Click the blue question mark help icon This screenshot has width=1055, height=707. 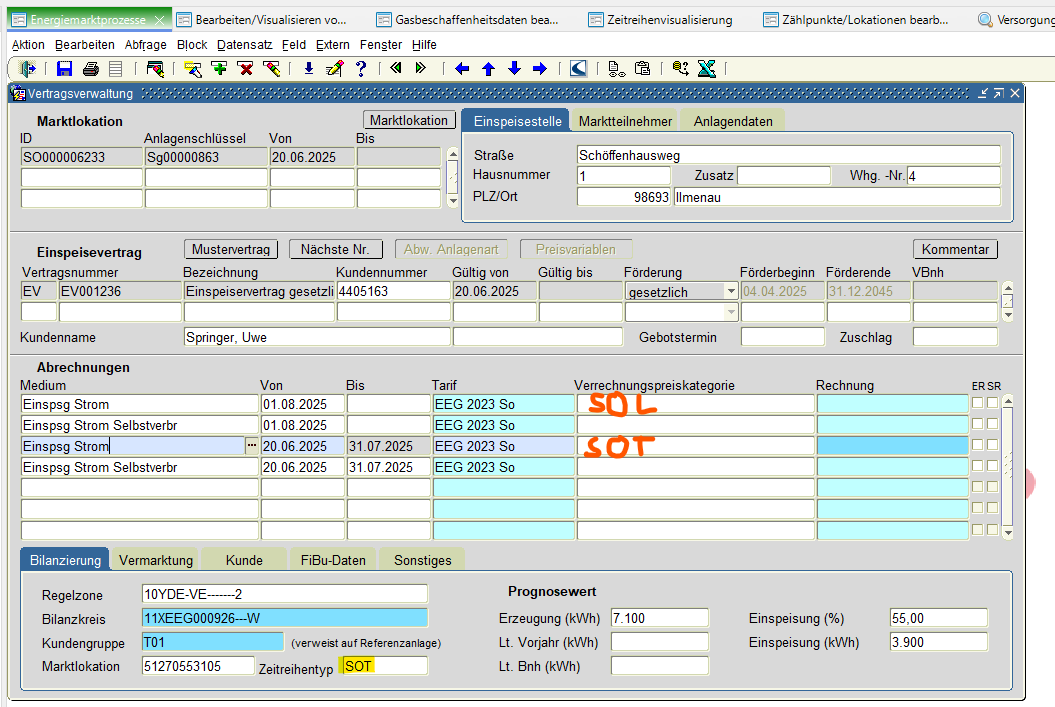pos(361,69)
